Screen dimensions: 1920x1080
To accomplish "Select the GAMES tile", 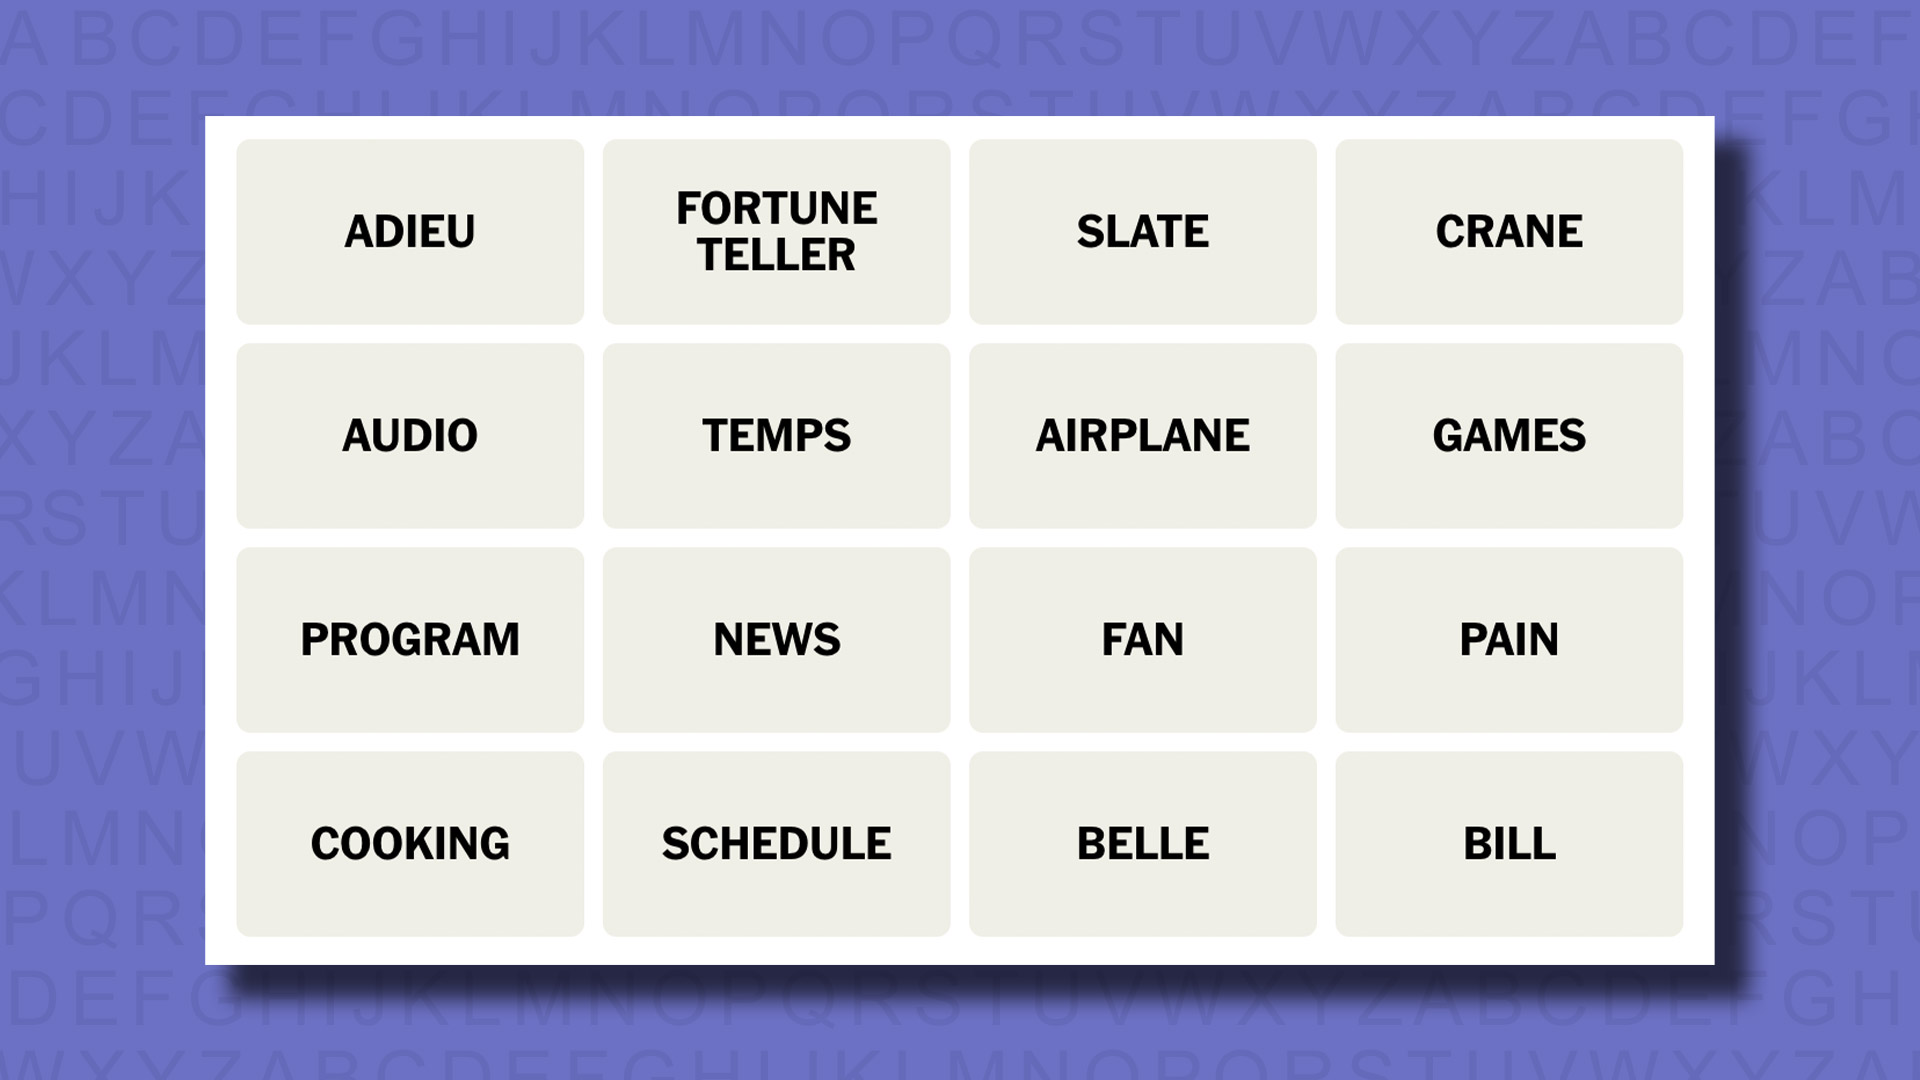I will pos(1507,435).
